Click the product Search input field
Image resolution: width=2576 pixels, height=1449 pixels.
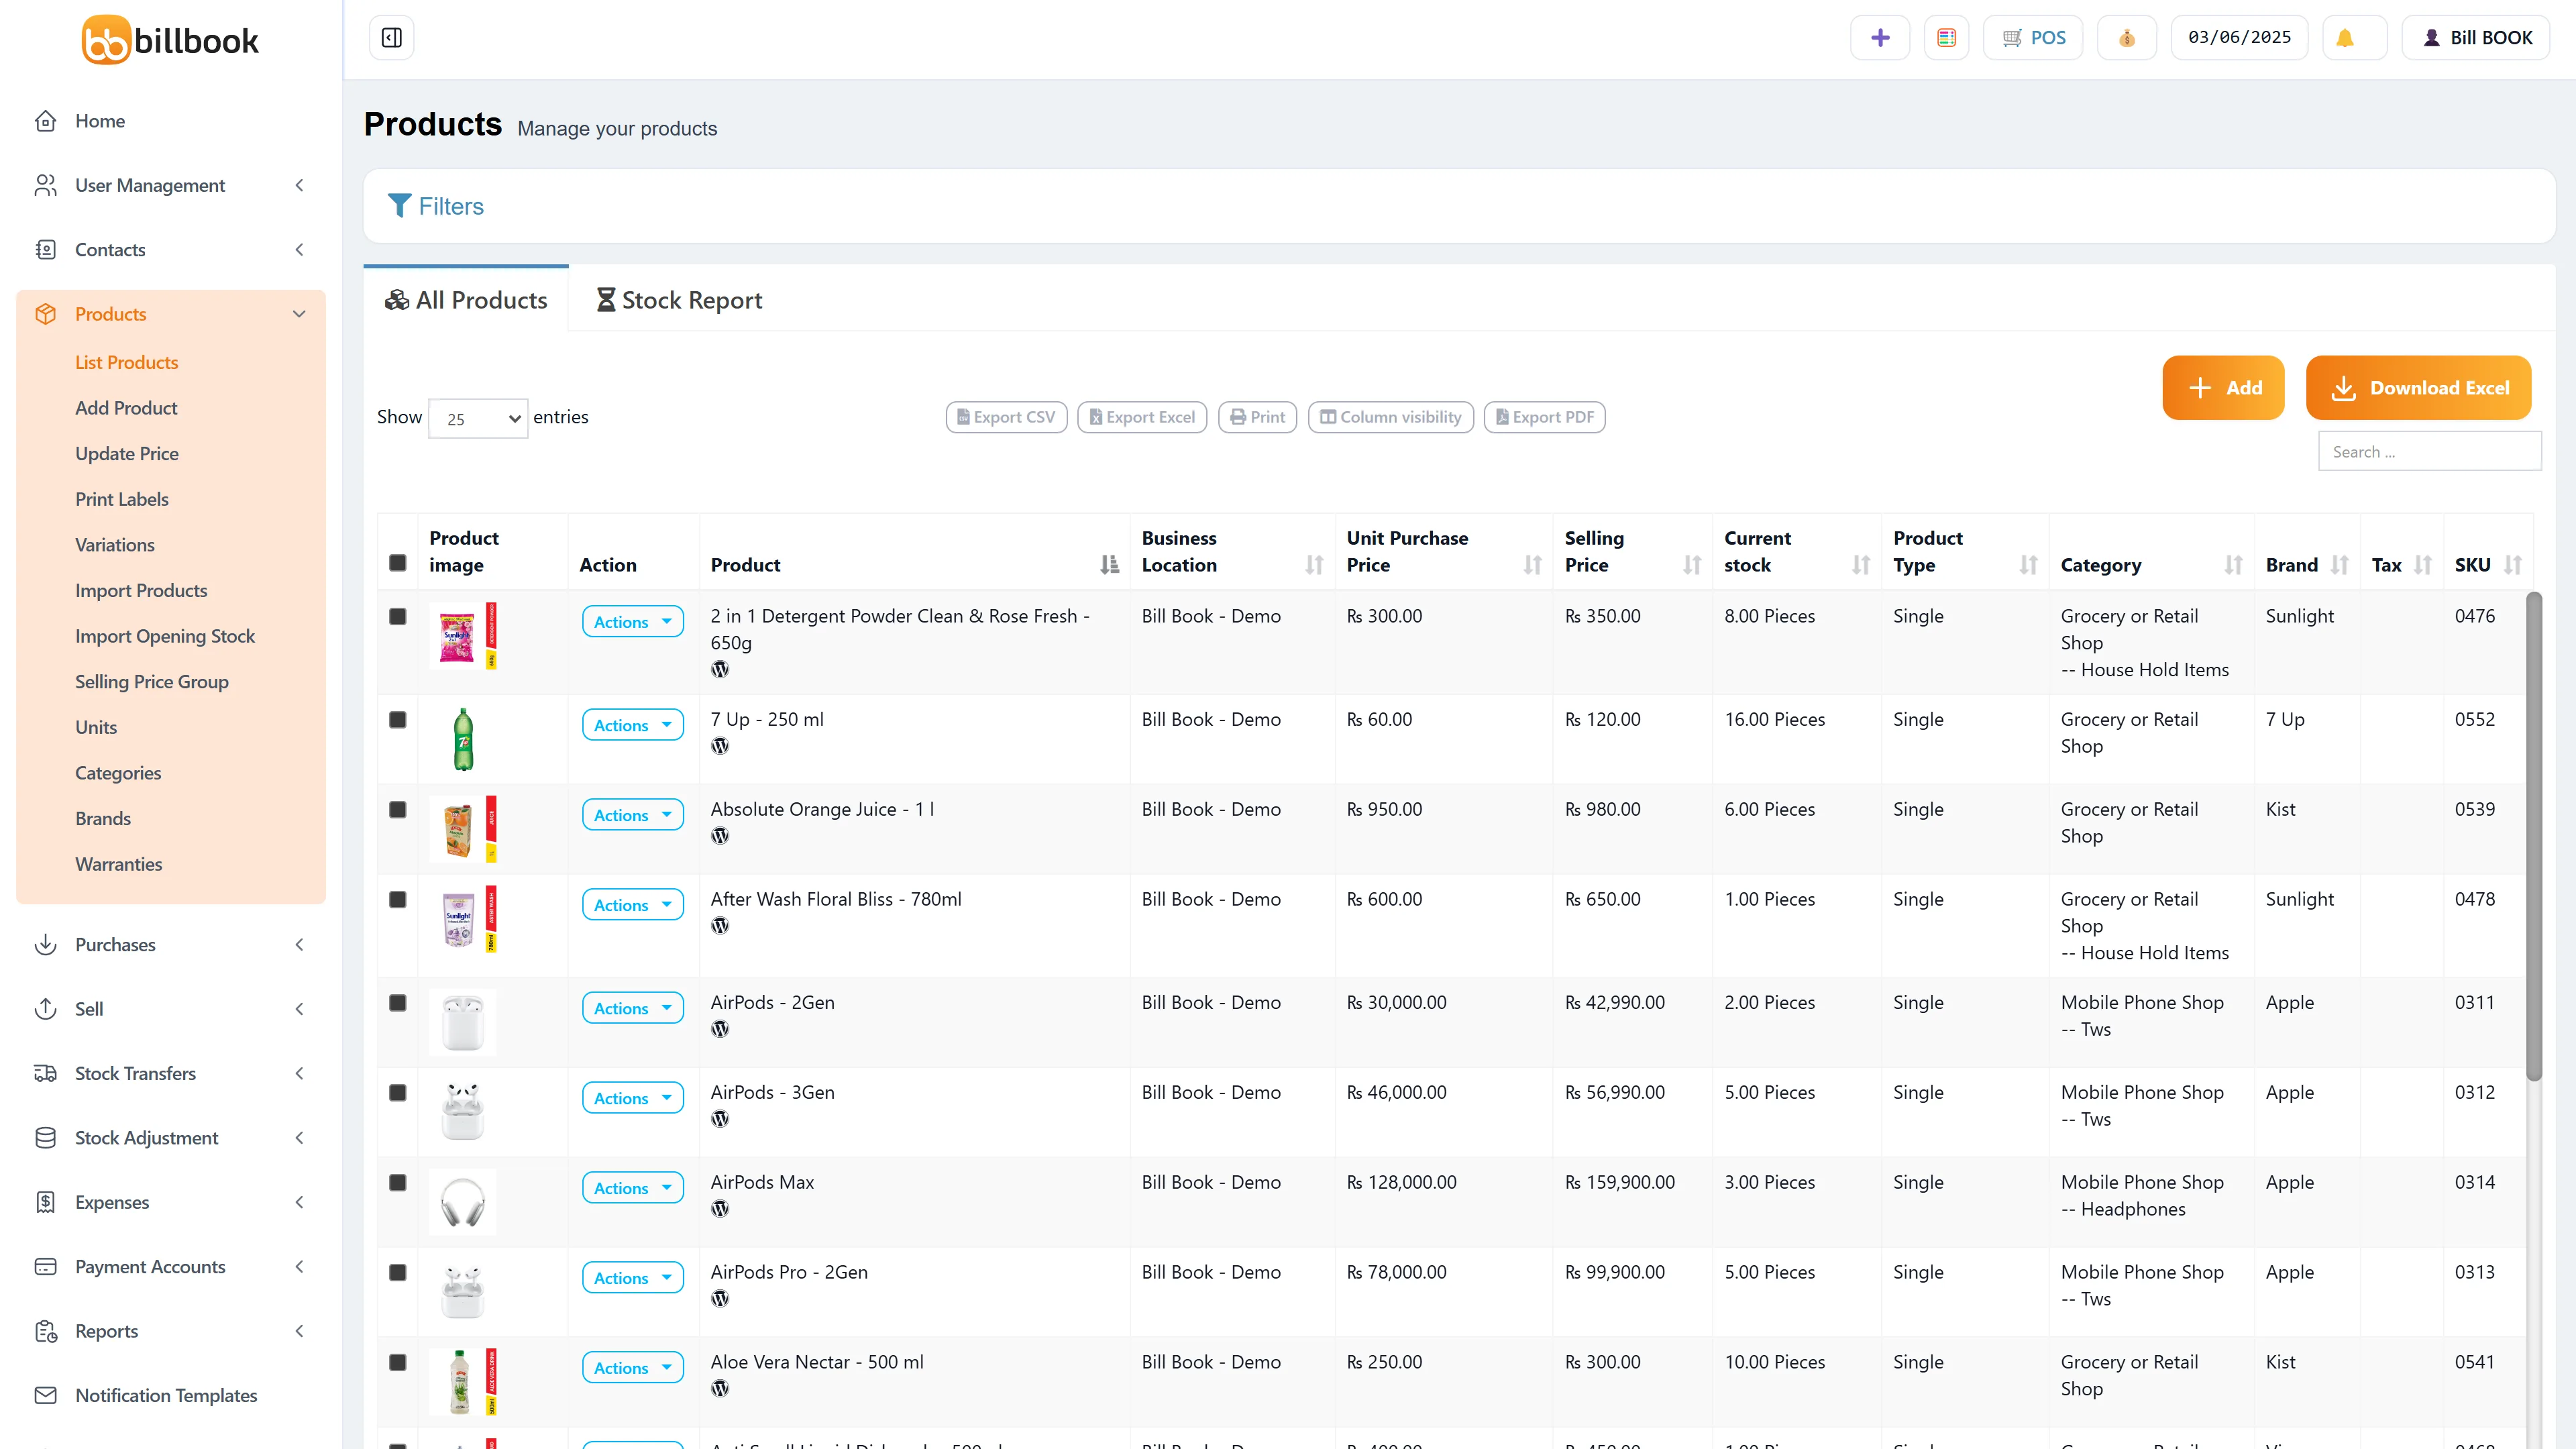[x=2429, y=451]
